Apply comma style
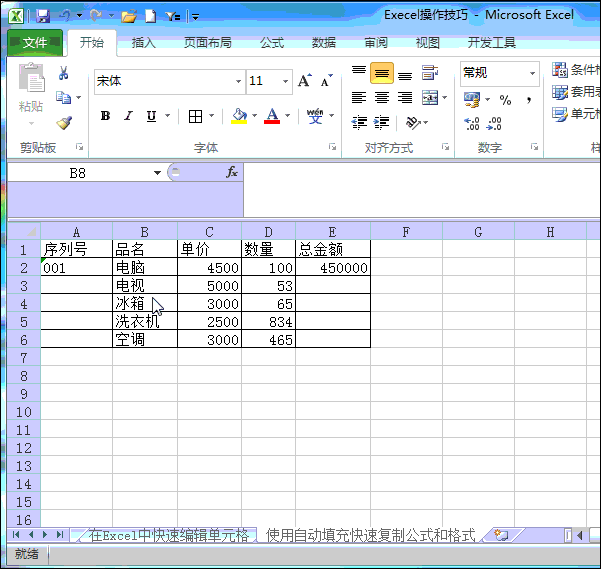Image resolution: width=601 pixels, height=569 pixels. click(529, 100)
